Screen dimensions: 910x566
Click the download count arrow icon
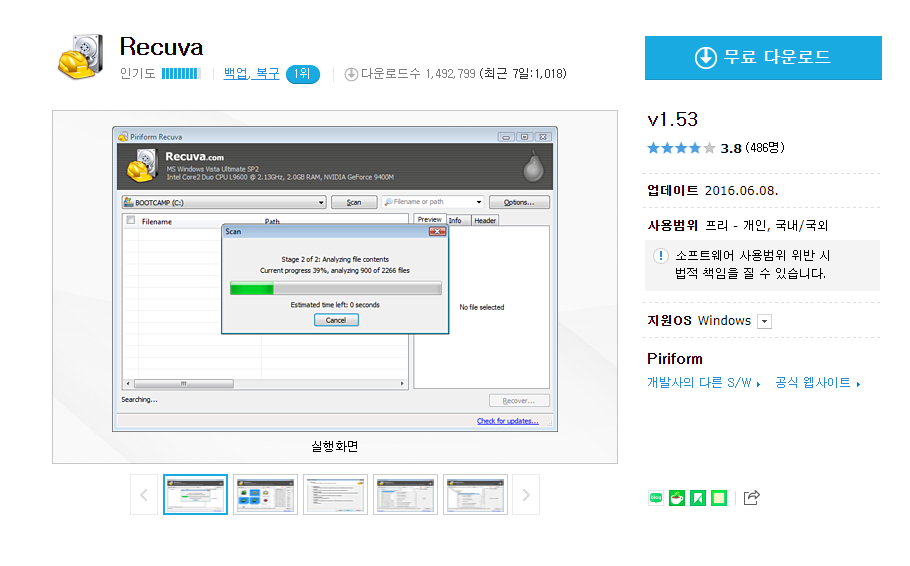(x=351, y=74)
